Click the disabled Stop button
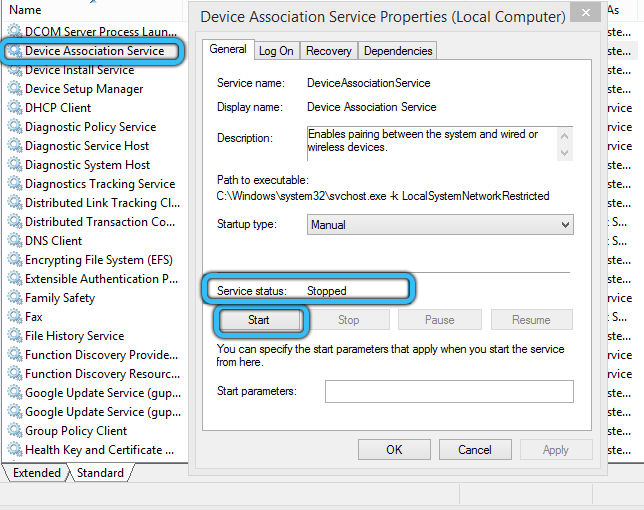644x510 pixels. pyautogui.click(x=348, y=320)
